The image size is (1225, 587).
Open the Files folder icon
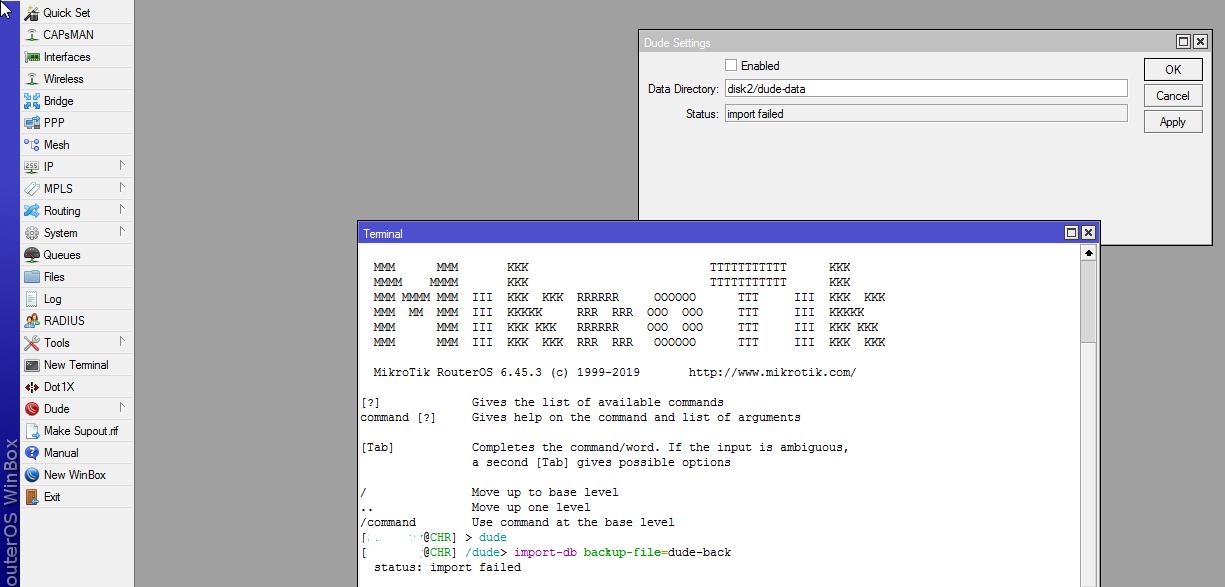click(x=32, y=277)
